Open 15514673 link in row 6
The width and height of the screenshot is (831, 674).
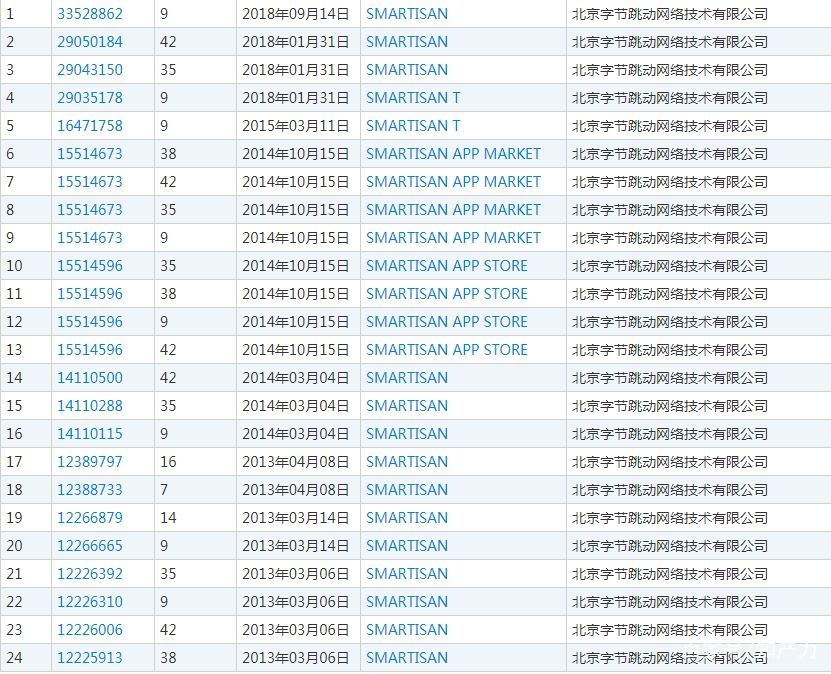coord(90,154)
